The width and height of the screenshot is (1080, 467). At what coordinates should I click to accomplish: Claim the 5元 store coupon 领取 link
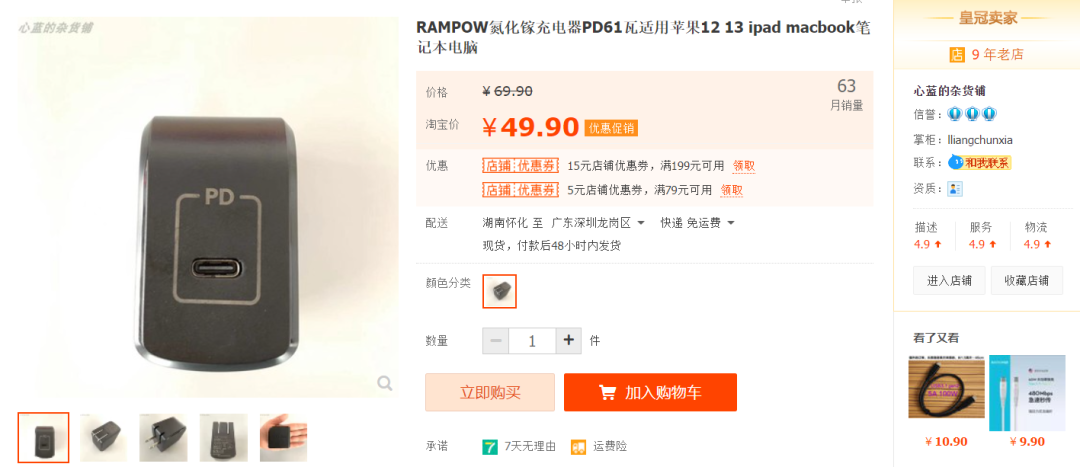pyautogui.click(x=731, y=190)
